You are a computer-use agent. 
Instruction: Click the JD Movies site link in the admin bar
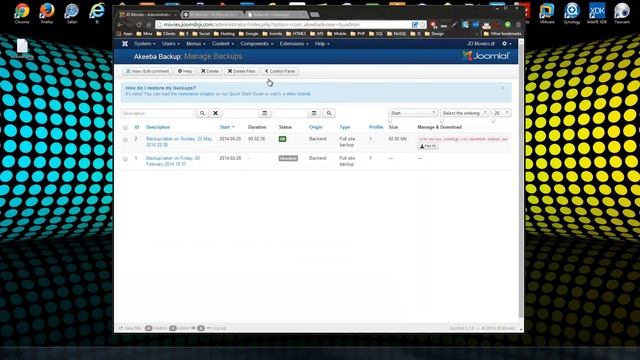click(481, 44)
